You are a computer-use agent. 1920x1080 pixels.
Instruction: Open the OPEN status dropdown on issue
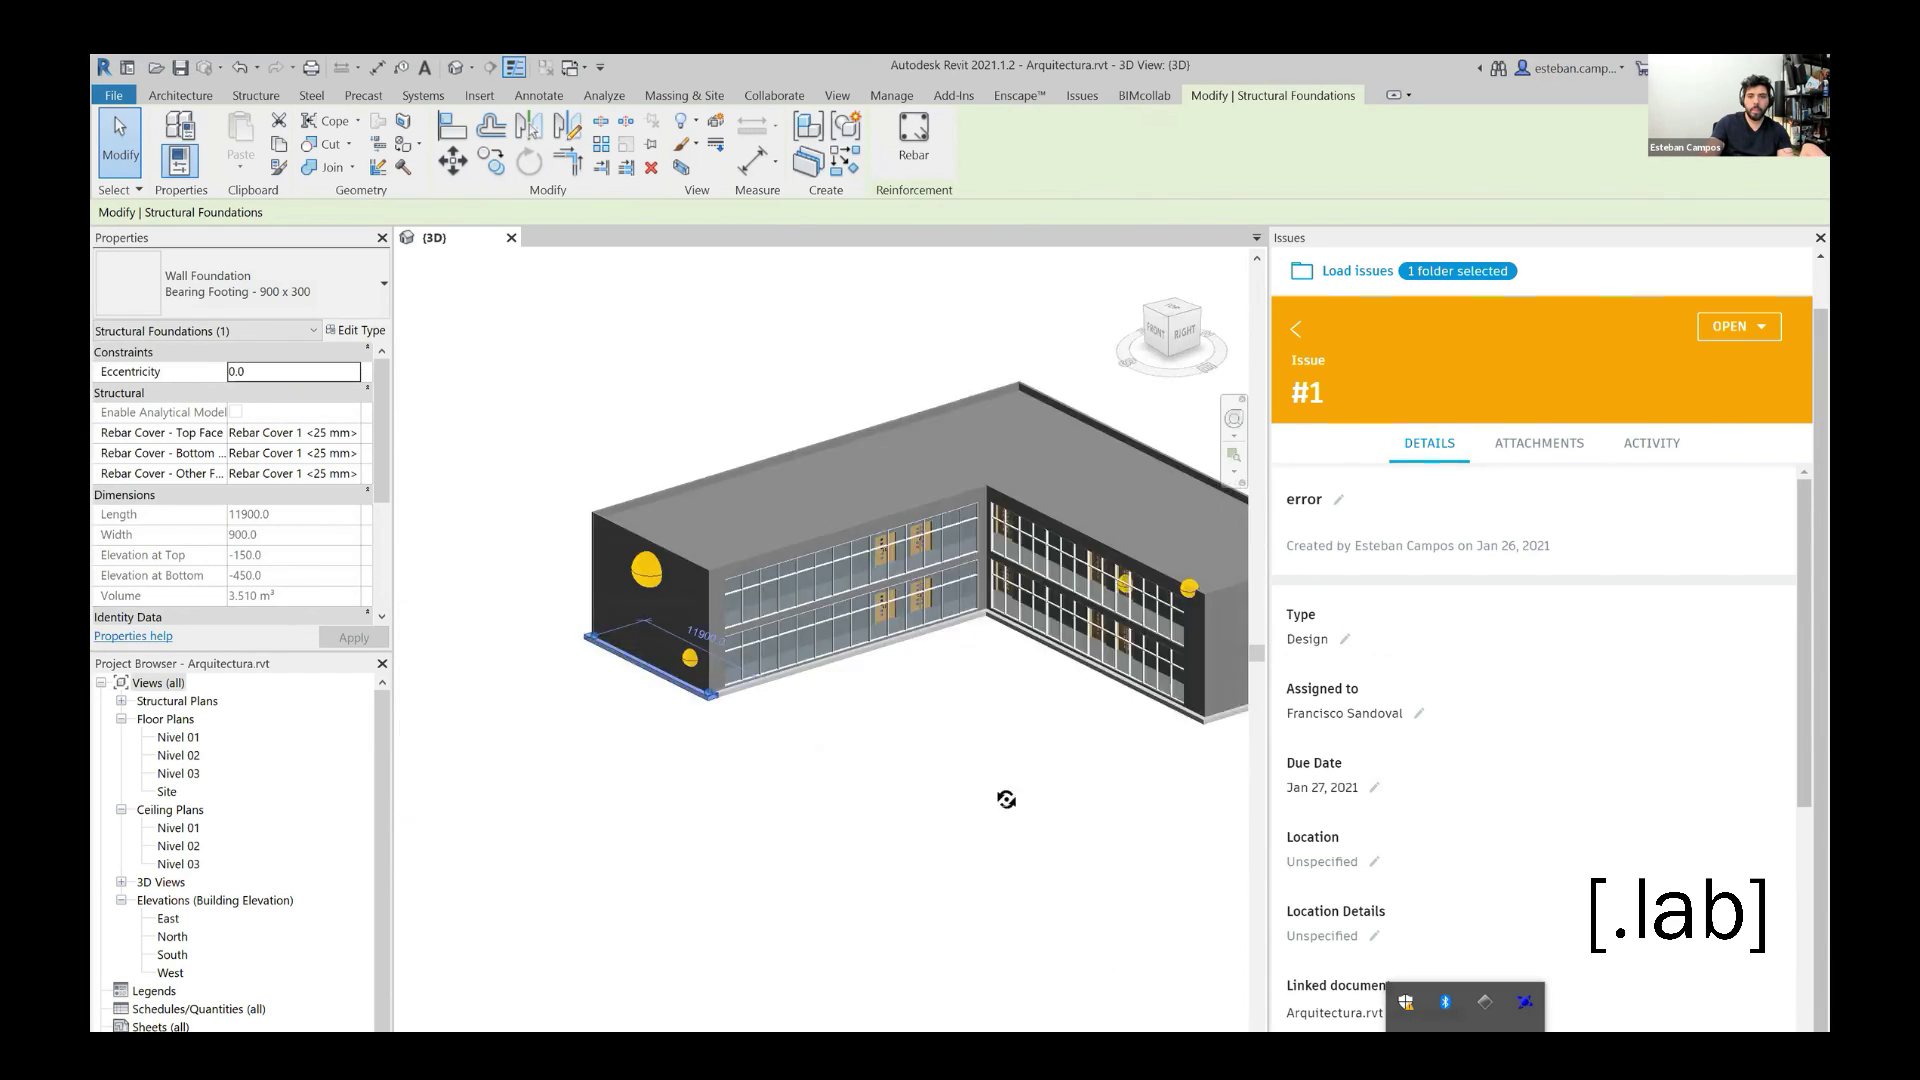pyautogui.click(x=1738, y=327)
